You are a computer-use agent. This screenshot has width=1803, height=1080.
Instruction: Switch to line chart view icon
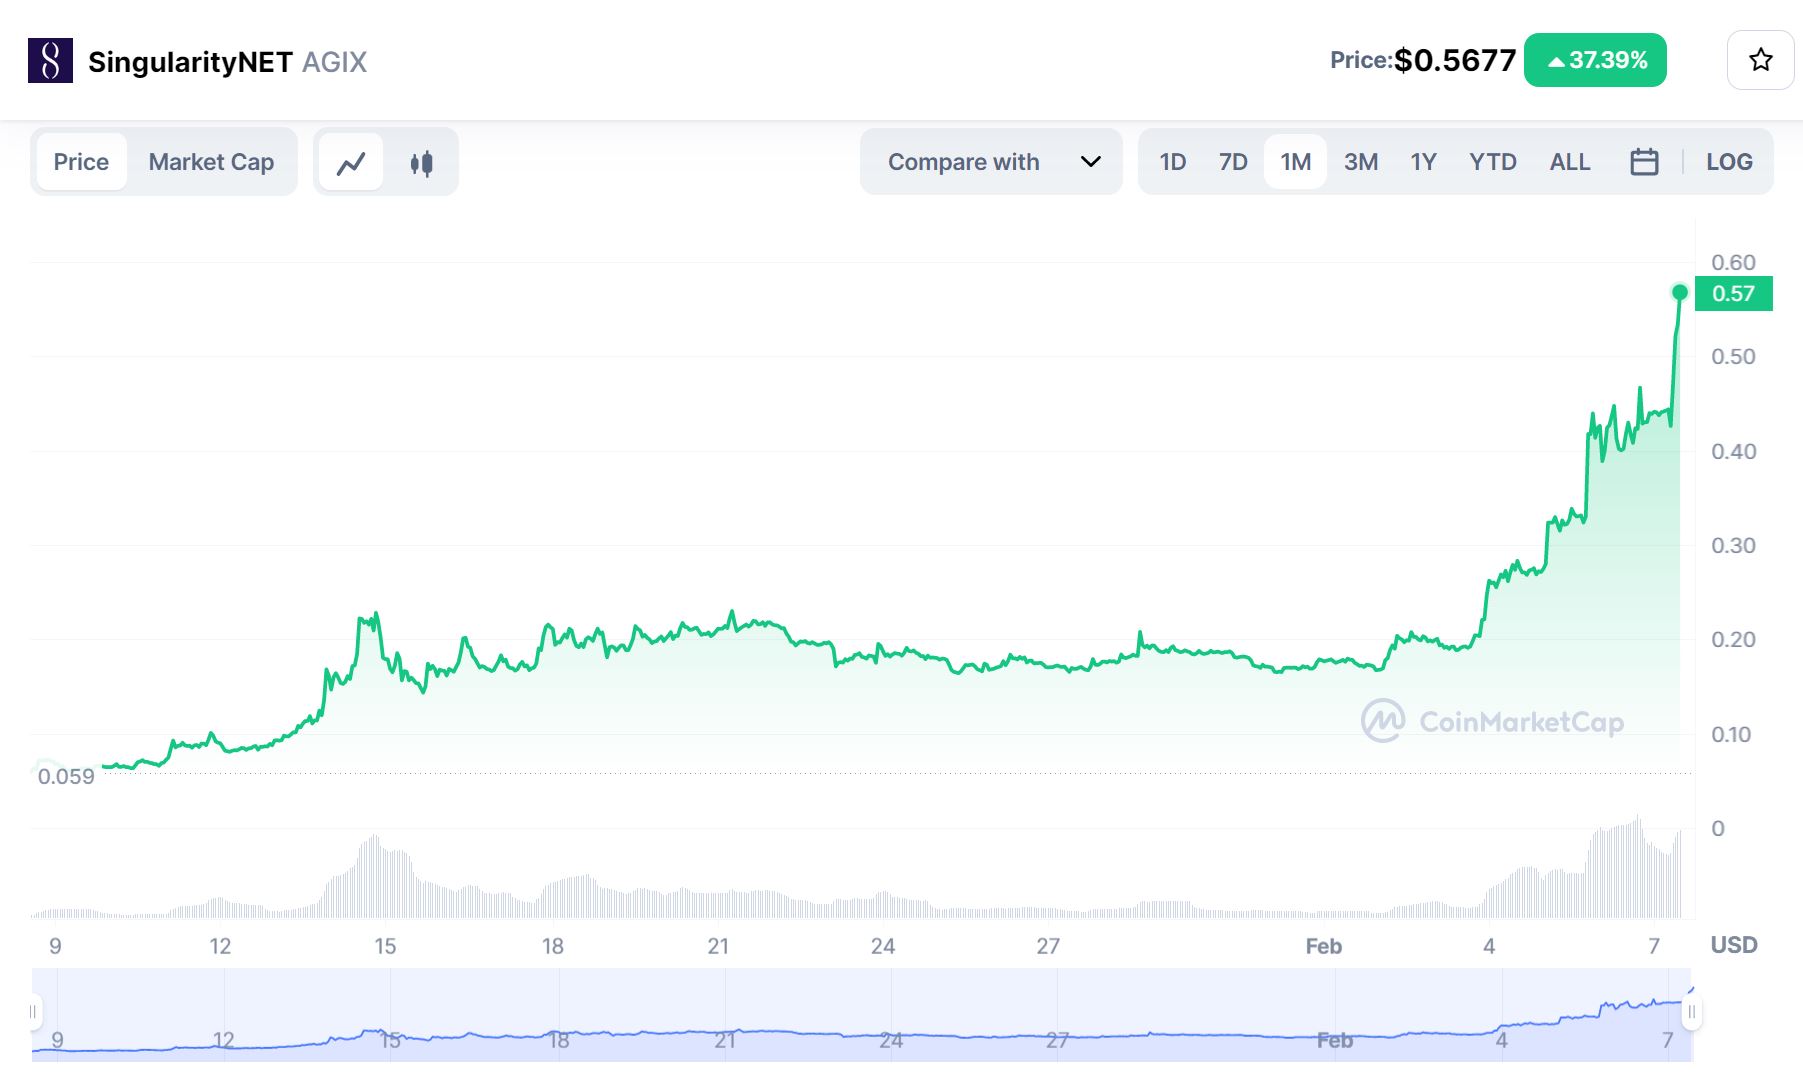(351, 162)
